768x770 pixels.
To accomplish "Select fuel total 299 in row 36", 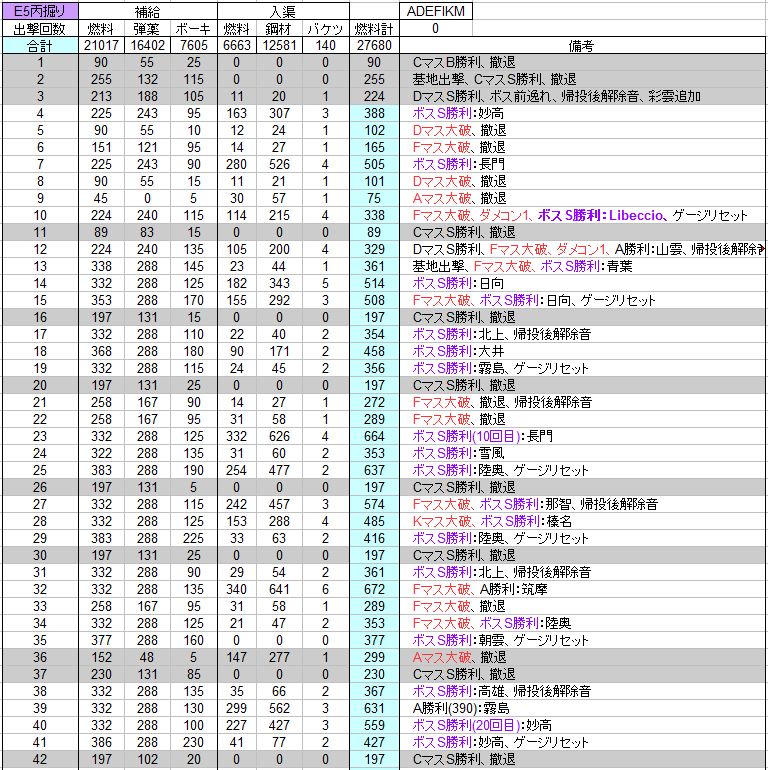I will coord(374,658).
